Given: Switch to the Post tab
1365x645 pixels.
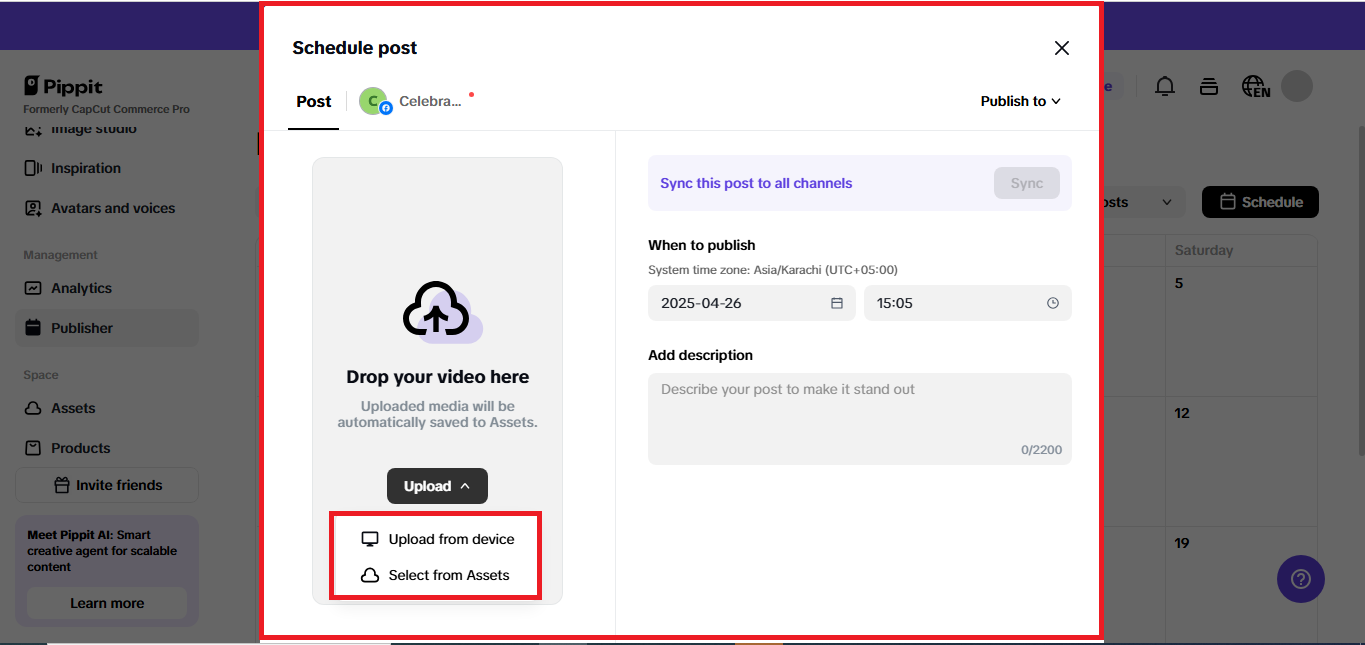Looking at the screenshot, I should coord(314,101).
